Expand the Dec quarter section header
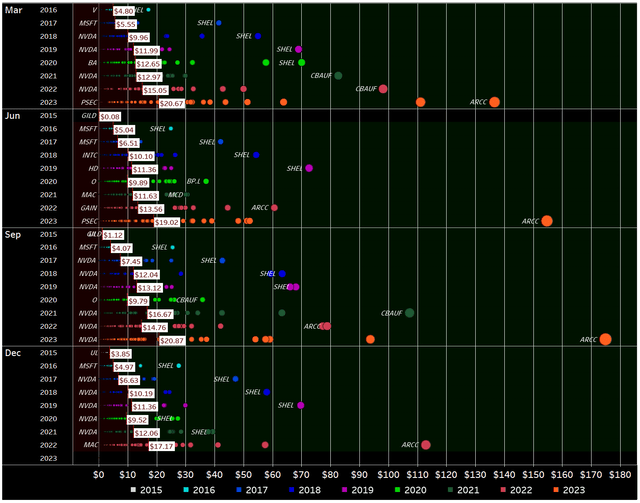Viewport: 640px width, 503px height. point(13,352)
